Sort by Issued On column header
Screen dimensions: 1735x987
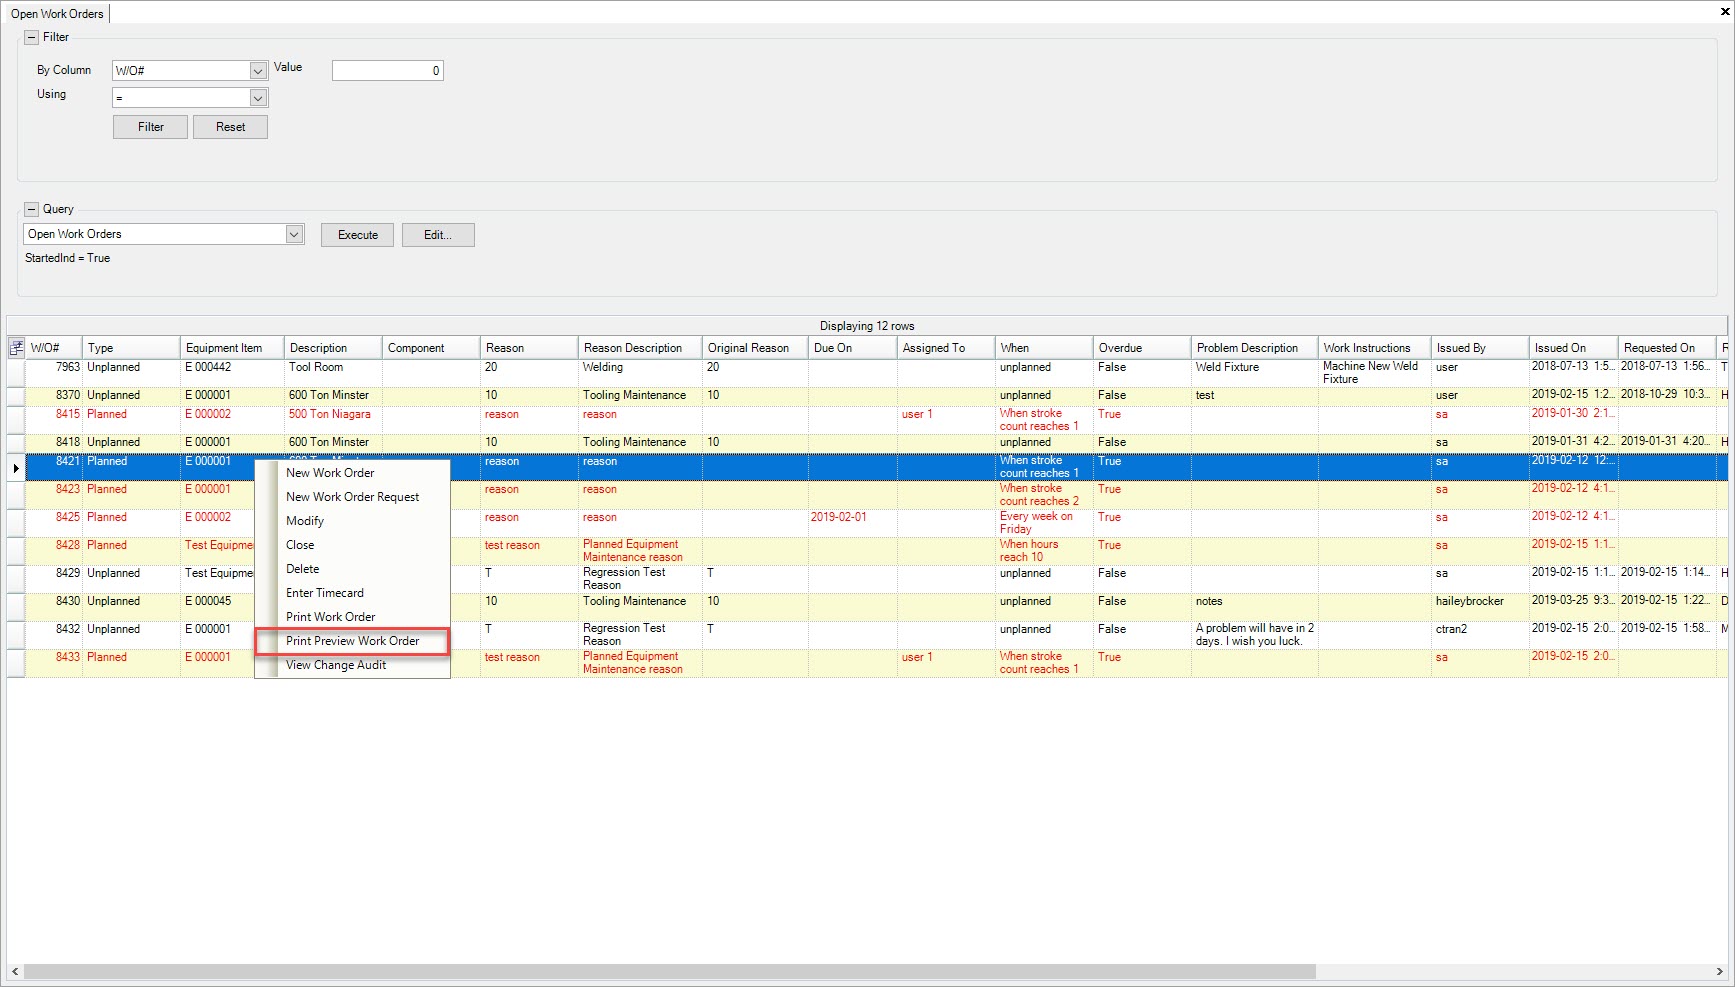[x=1574, y=348]
